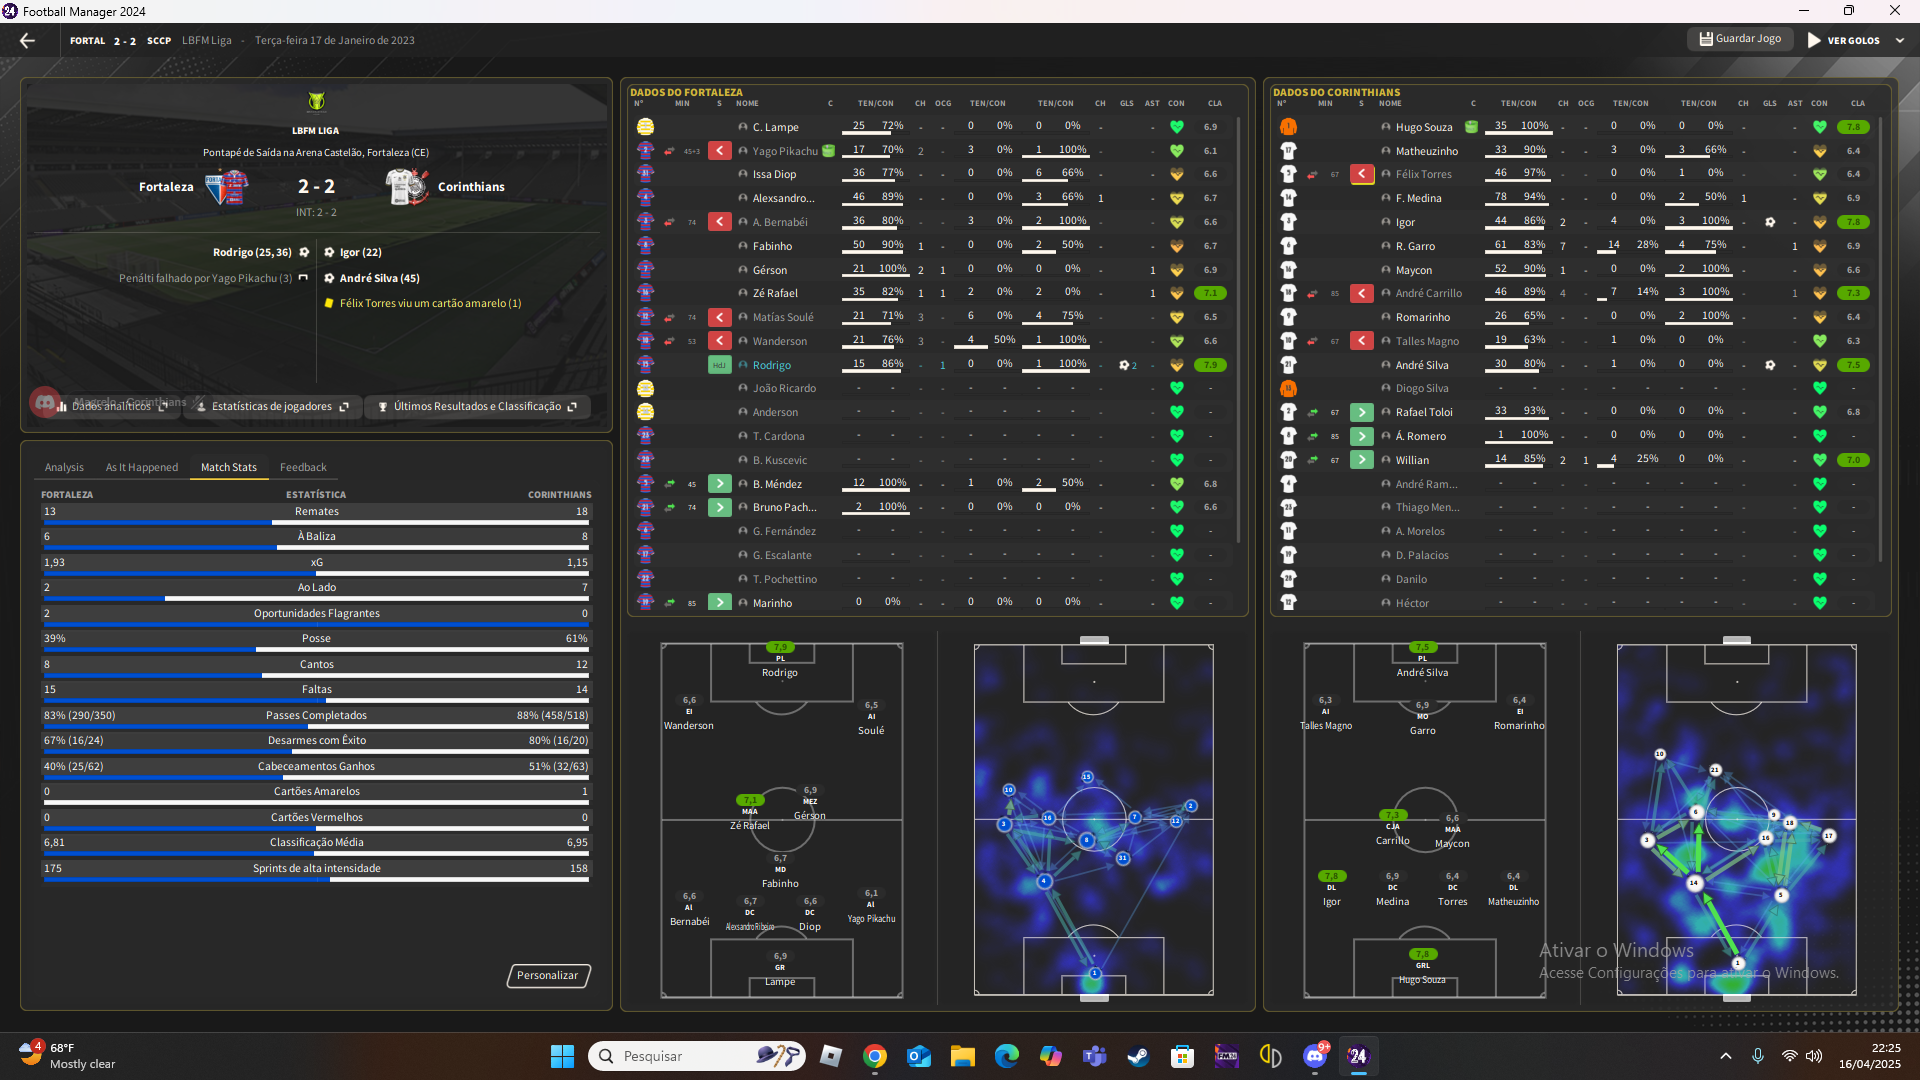Image resolution: width=1920 pixels, height=1080 pixels.
Task: Click the Fortaleza pass-map heat map
Action: coord(1093,820)
